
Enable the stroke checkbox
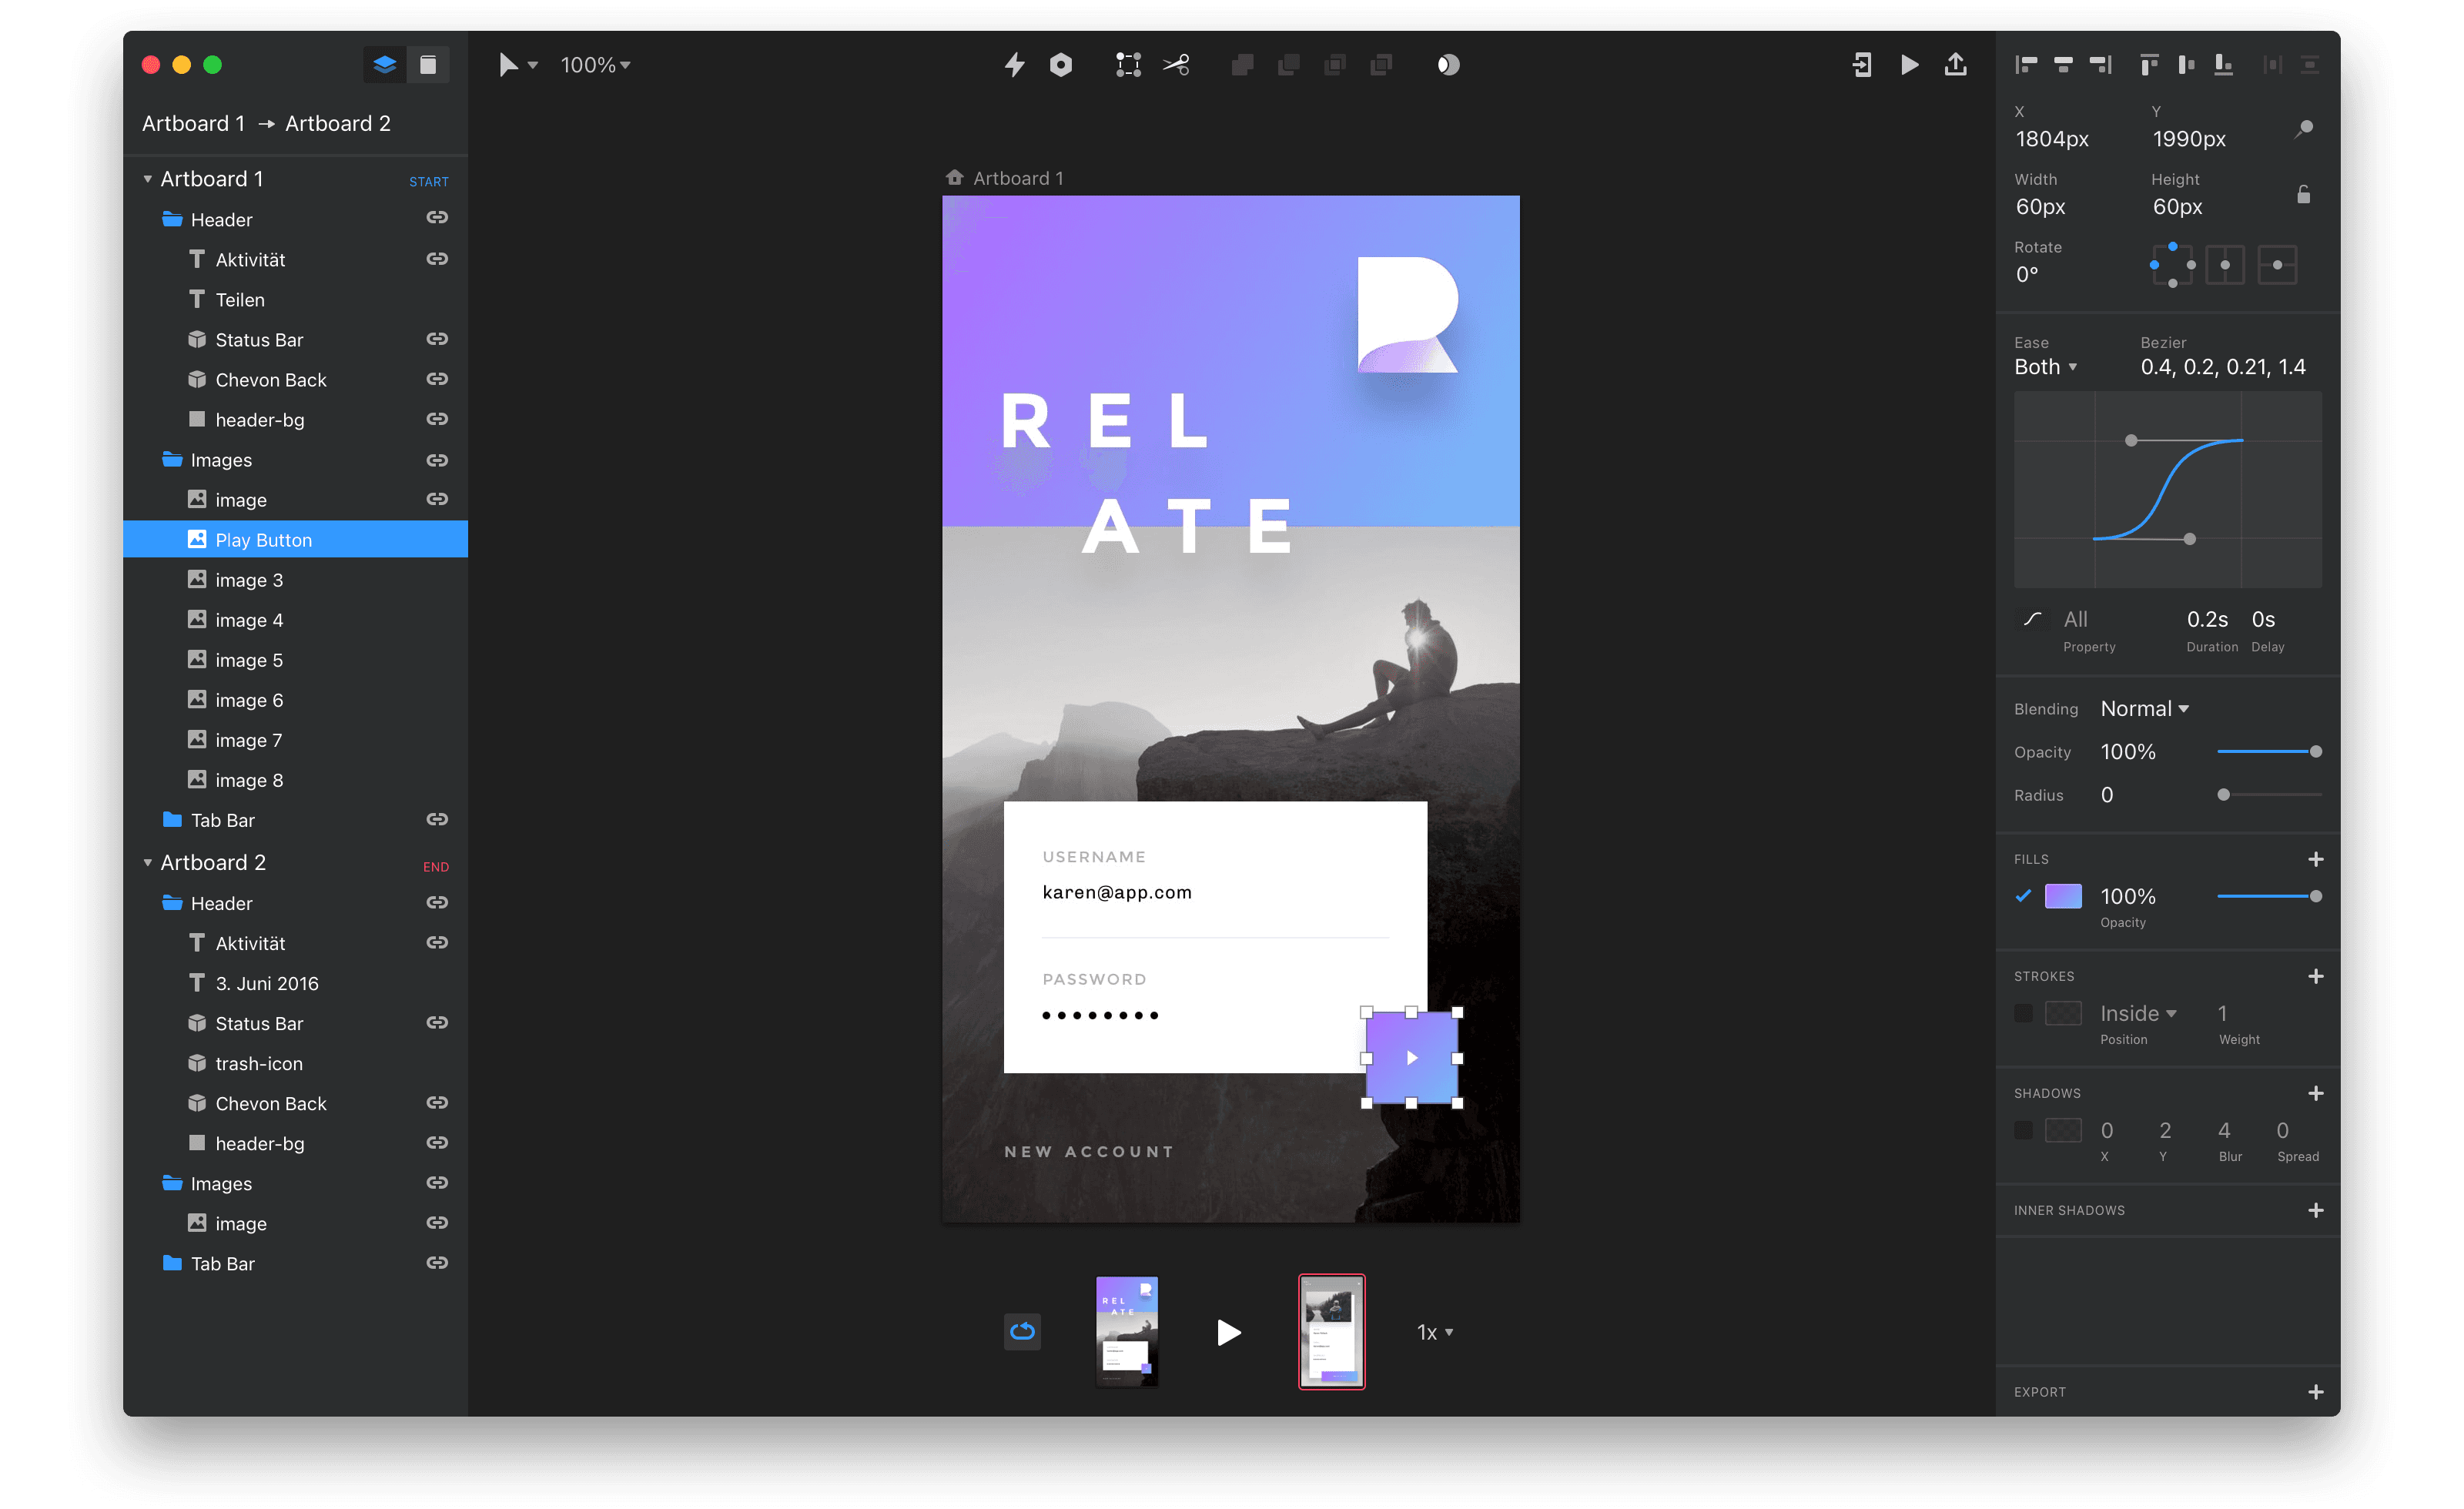click(2023, 1013)
